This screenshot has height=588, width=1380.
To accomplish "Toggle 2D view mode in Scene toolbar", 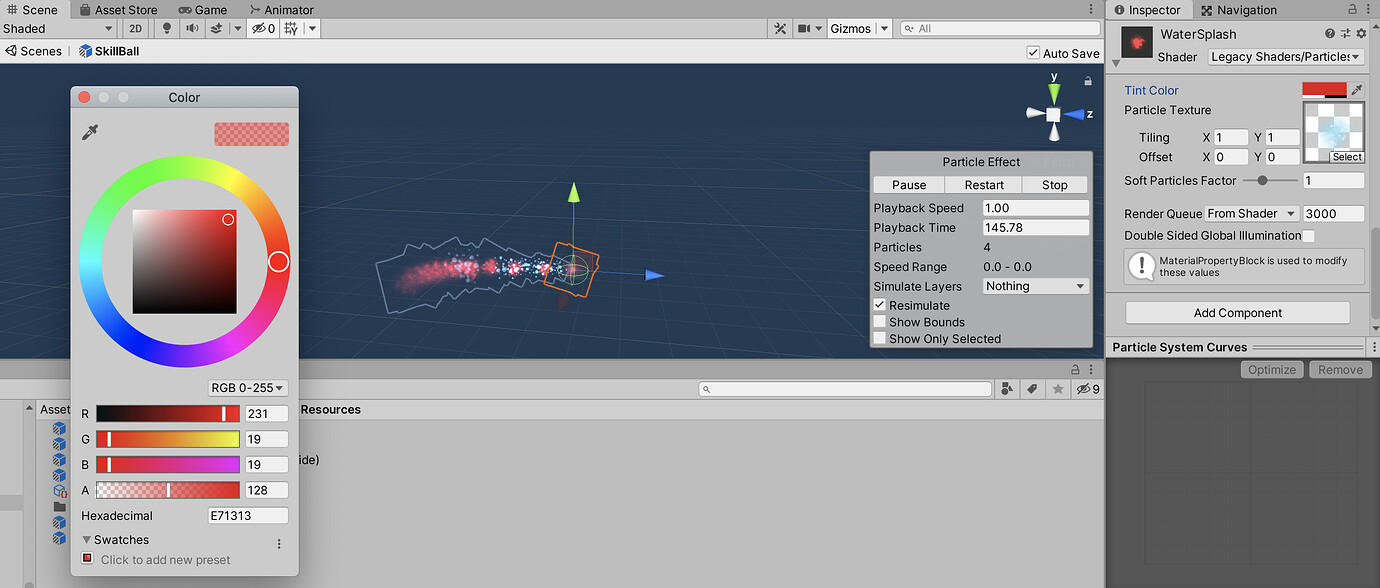I will 135,28.
